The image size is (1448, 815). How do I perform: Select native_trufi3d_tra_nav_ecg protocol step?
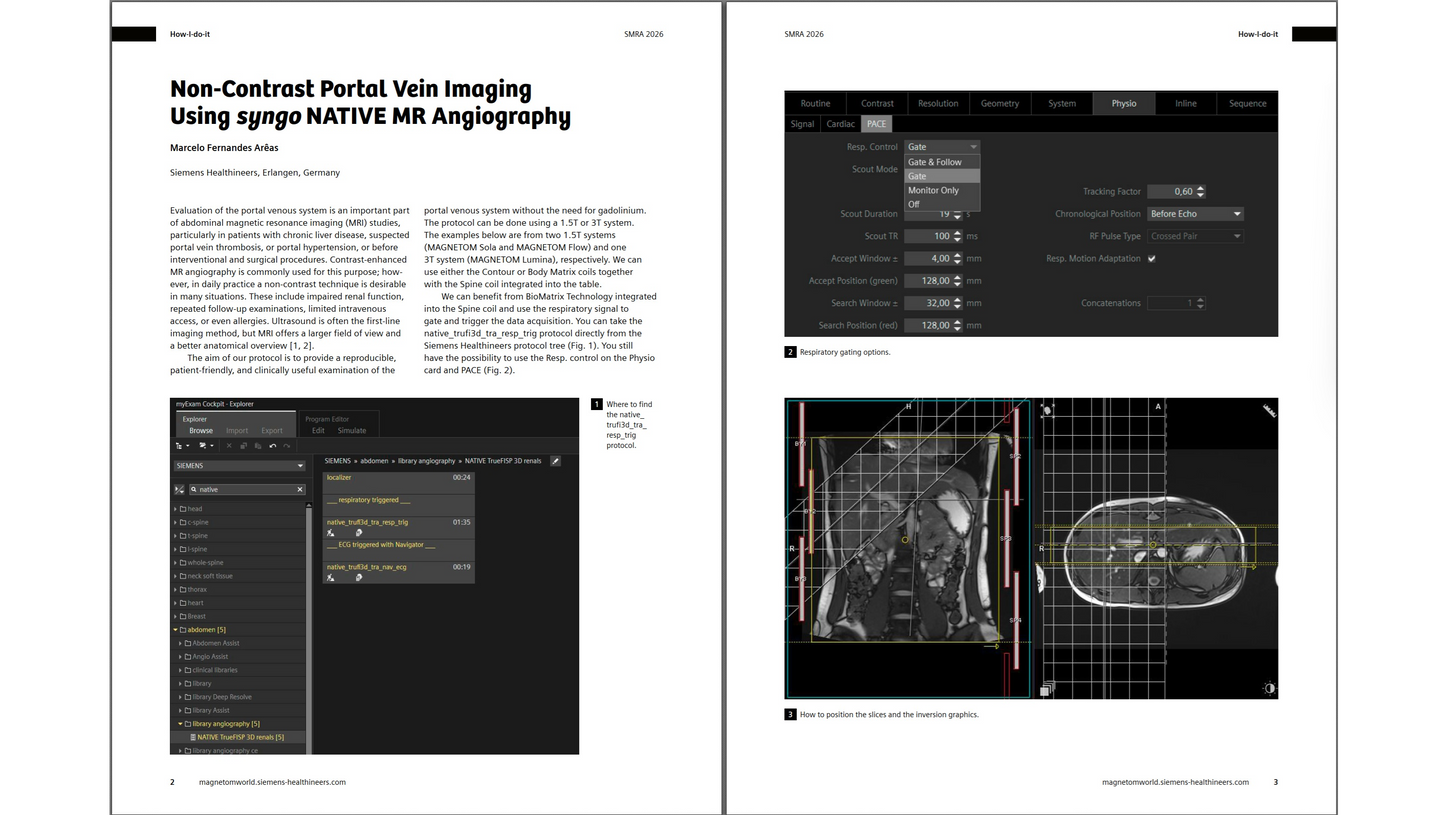(398, 572)
